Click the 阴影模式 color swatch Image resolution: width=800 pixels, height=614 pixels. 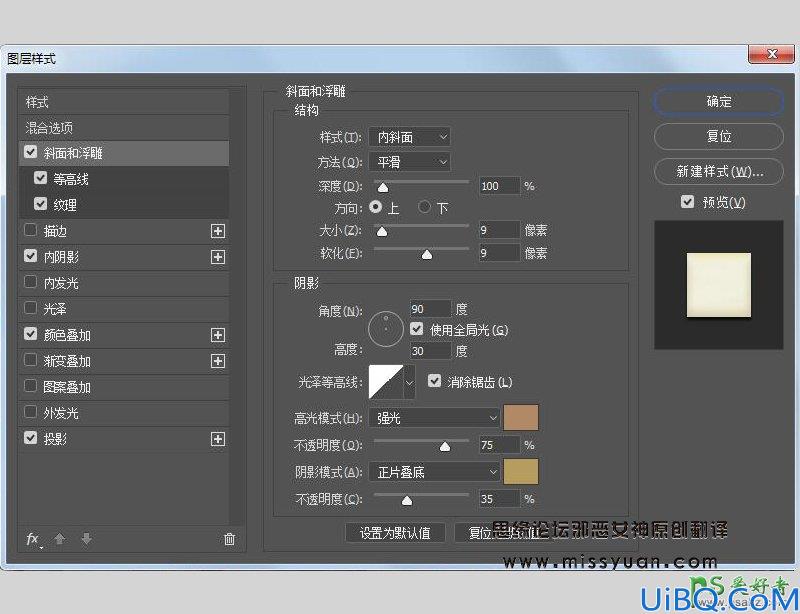521,471
